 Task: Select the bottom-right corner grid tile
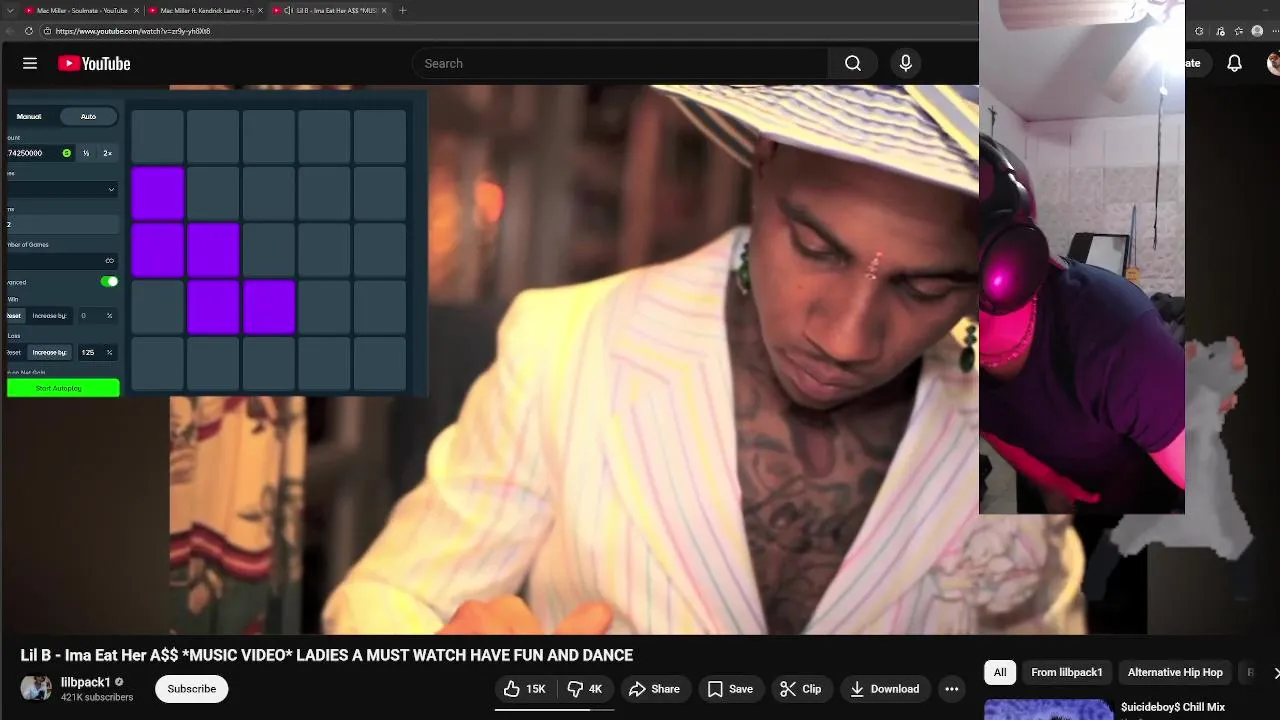[380, 364]
